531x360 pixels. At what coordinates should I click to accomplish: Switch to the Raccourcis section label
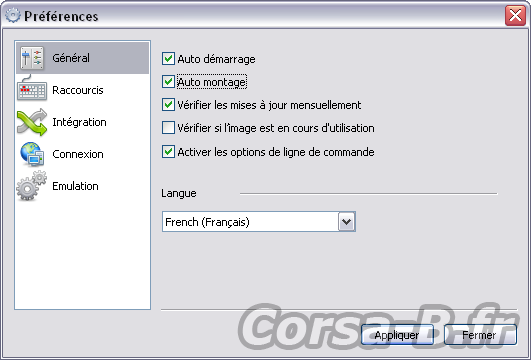[x=78, y=90]
